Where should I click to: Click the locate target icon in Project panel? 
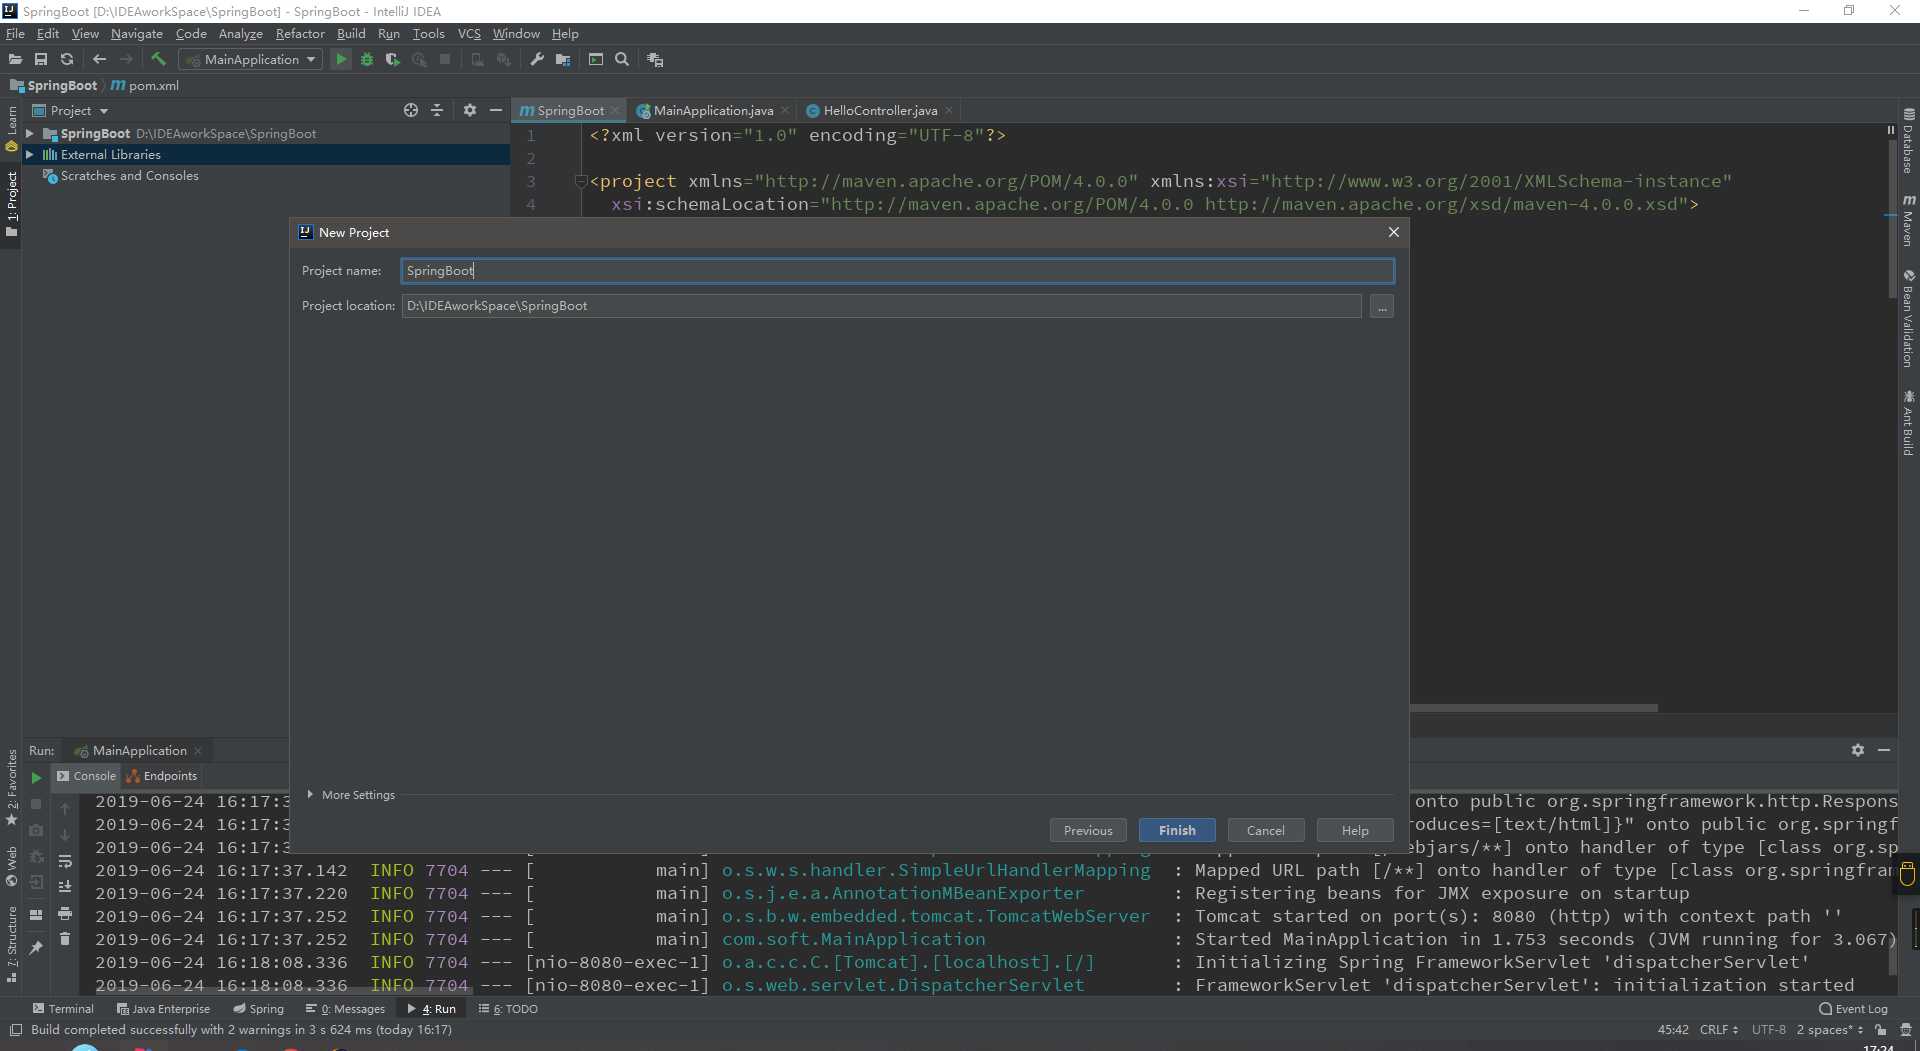[x=411, y=110]
